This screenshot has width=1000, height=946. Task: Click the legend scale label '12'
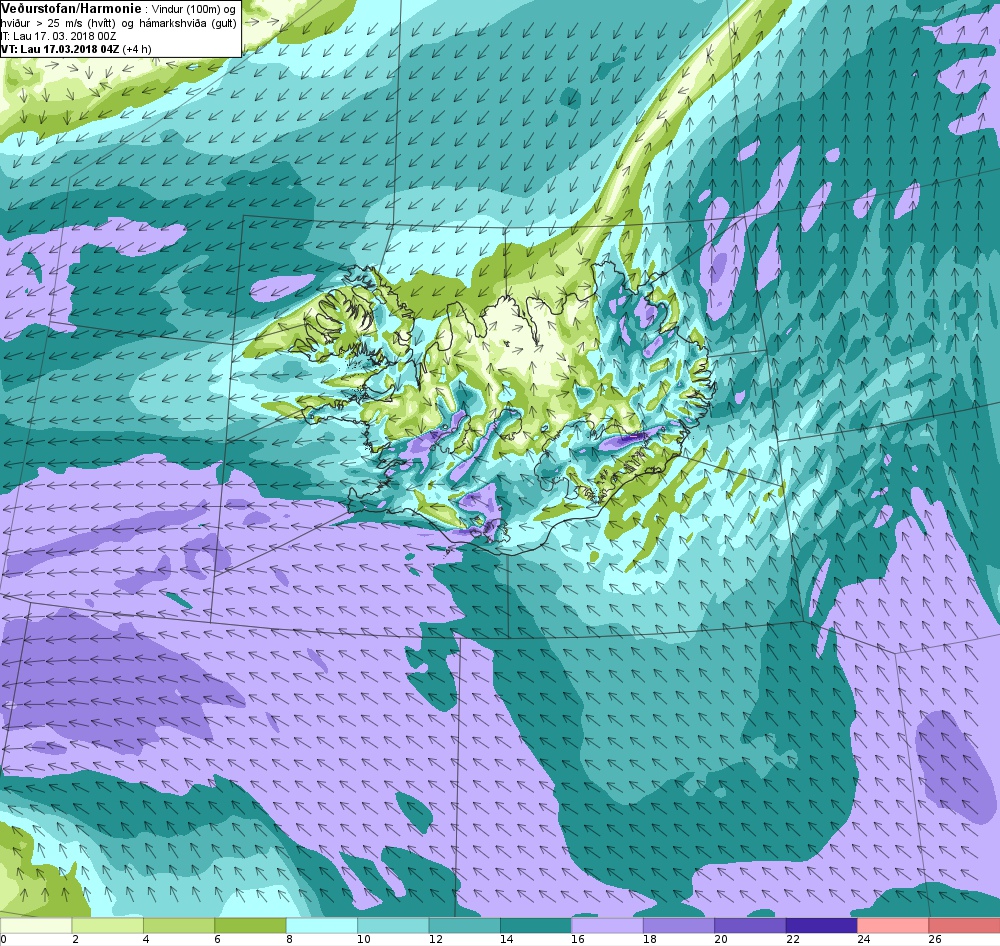[x=435, y=938]
